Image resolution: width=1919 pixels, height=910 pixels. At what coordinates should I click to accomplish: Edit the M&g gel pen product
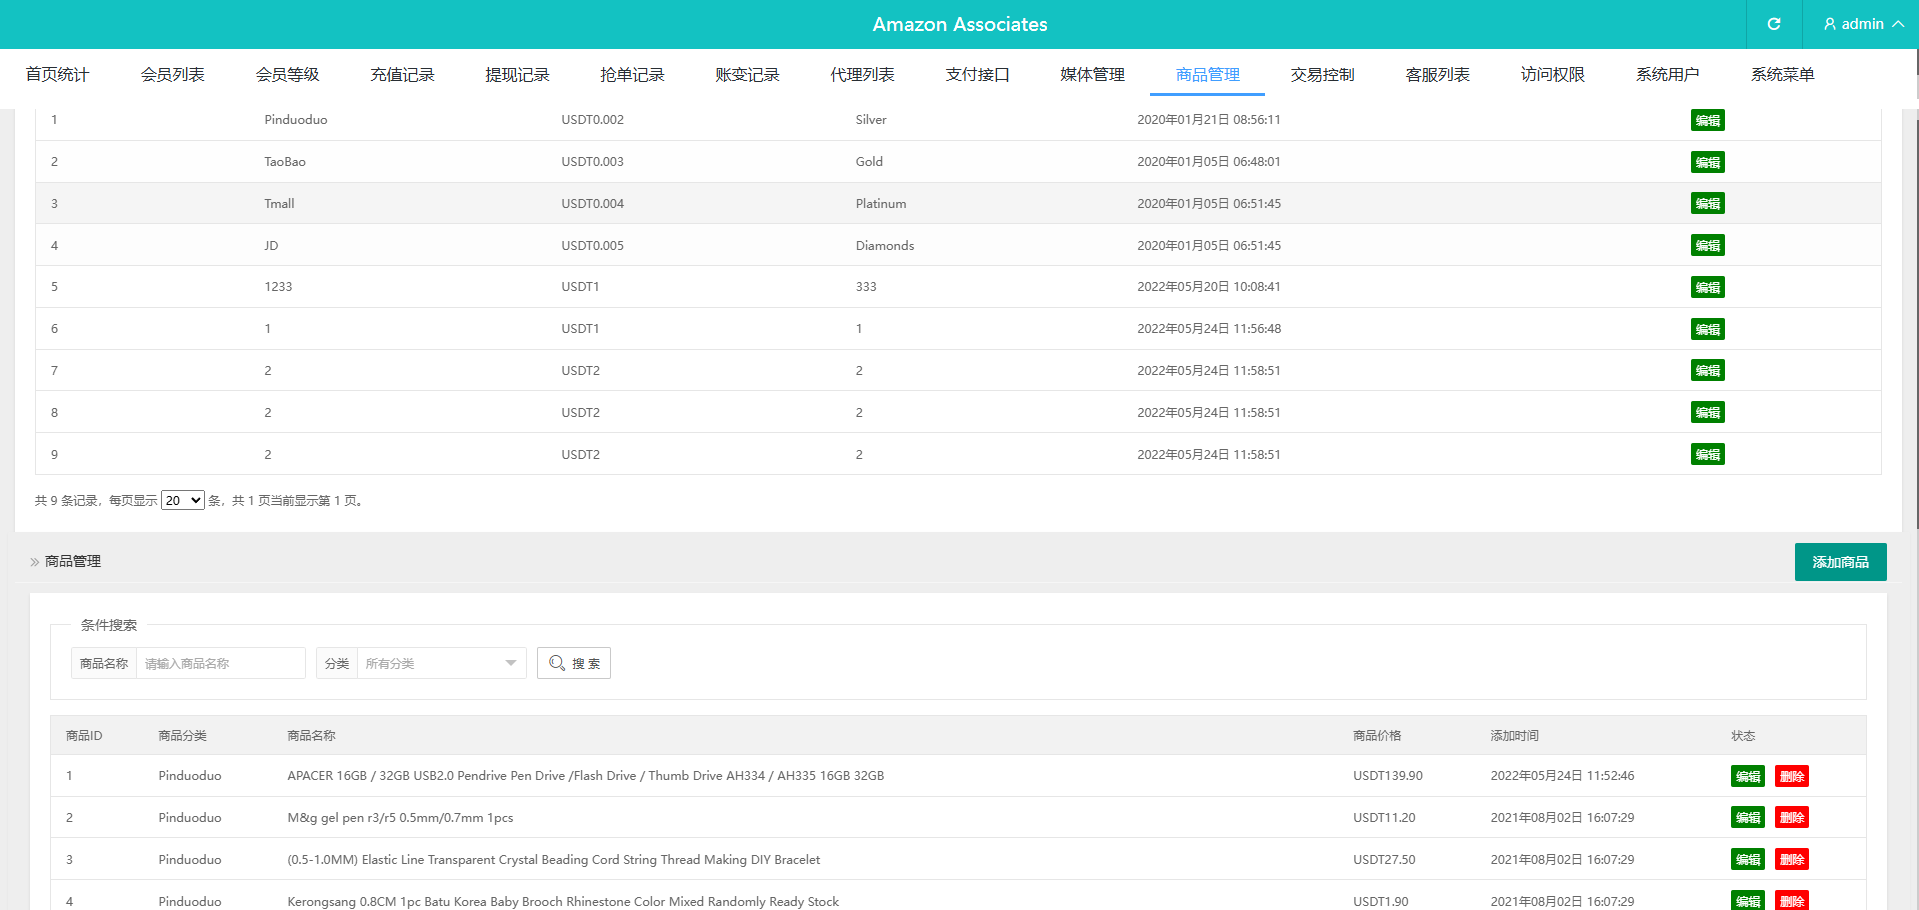coord(1747,818)
